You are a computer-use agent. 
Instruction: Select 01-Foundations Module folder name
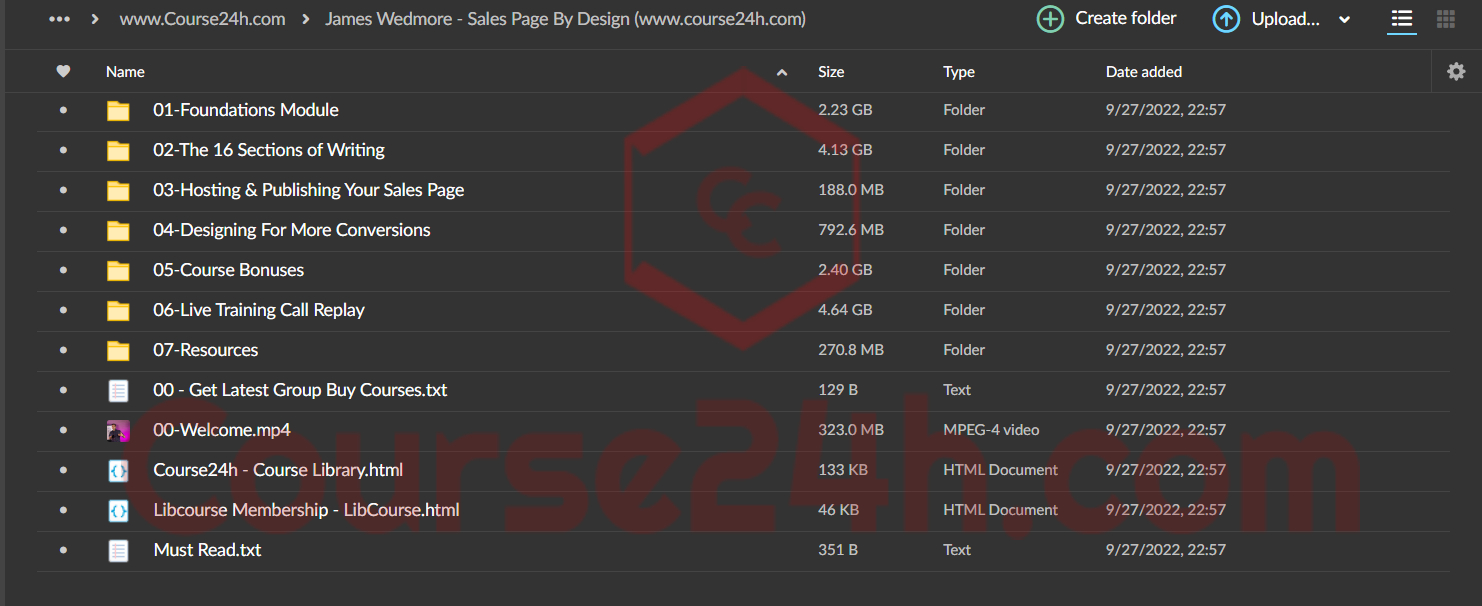click(x=246, y=110)
